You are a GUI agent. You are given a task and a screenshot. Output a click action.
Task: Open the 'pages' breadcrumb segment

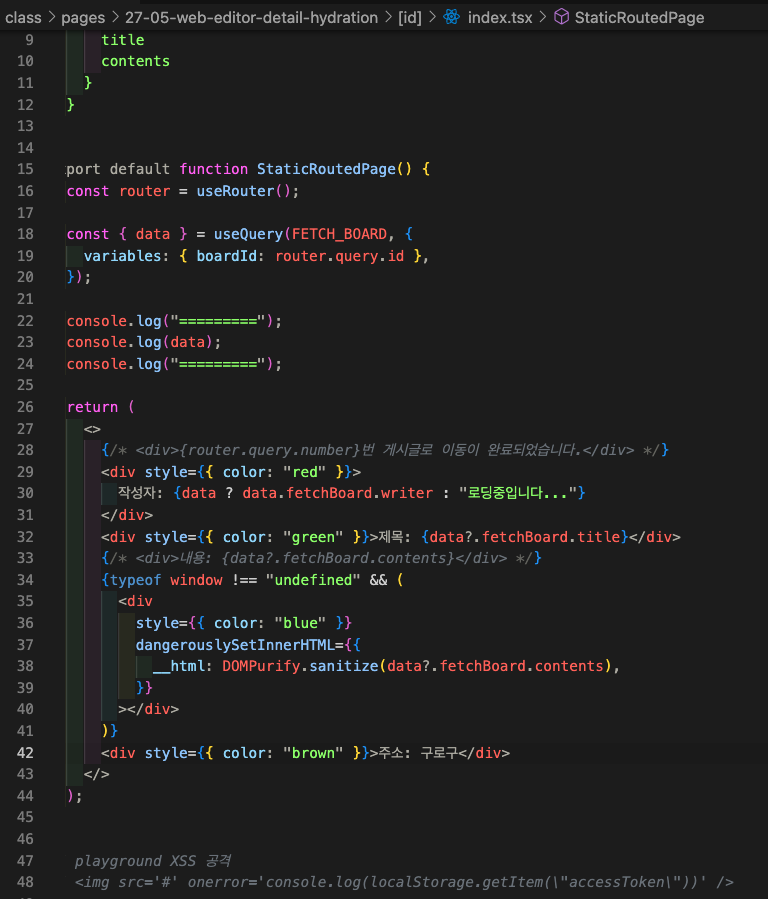click(83, 18)
